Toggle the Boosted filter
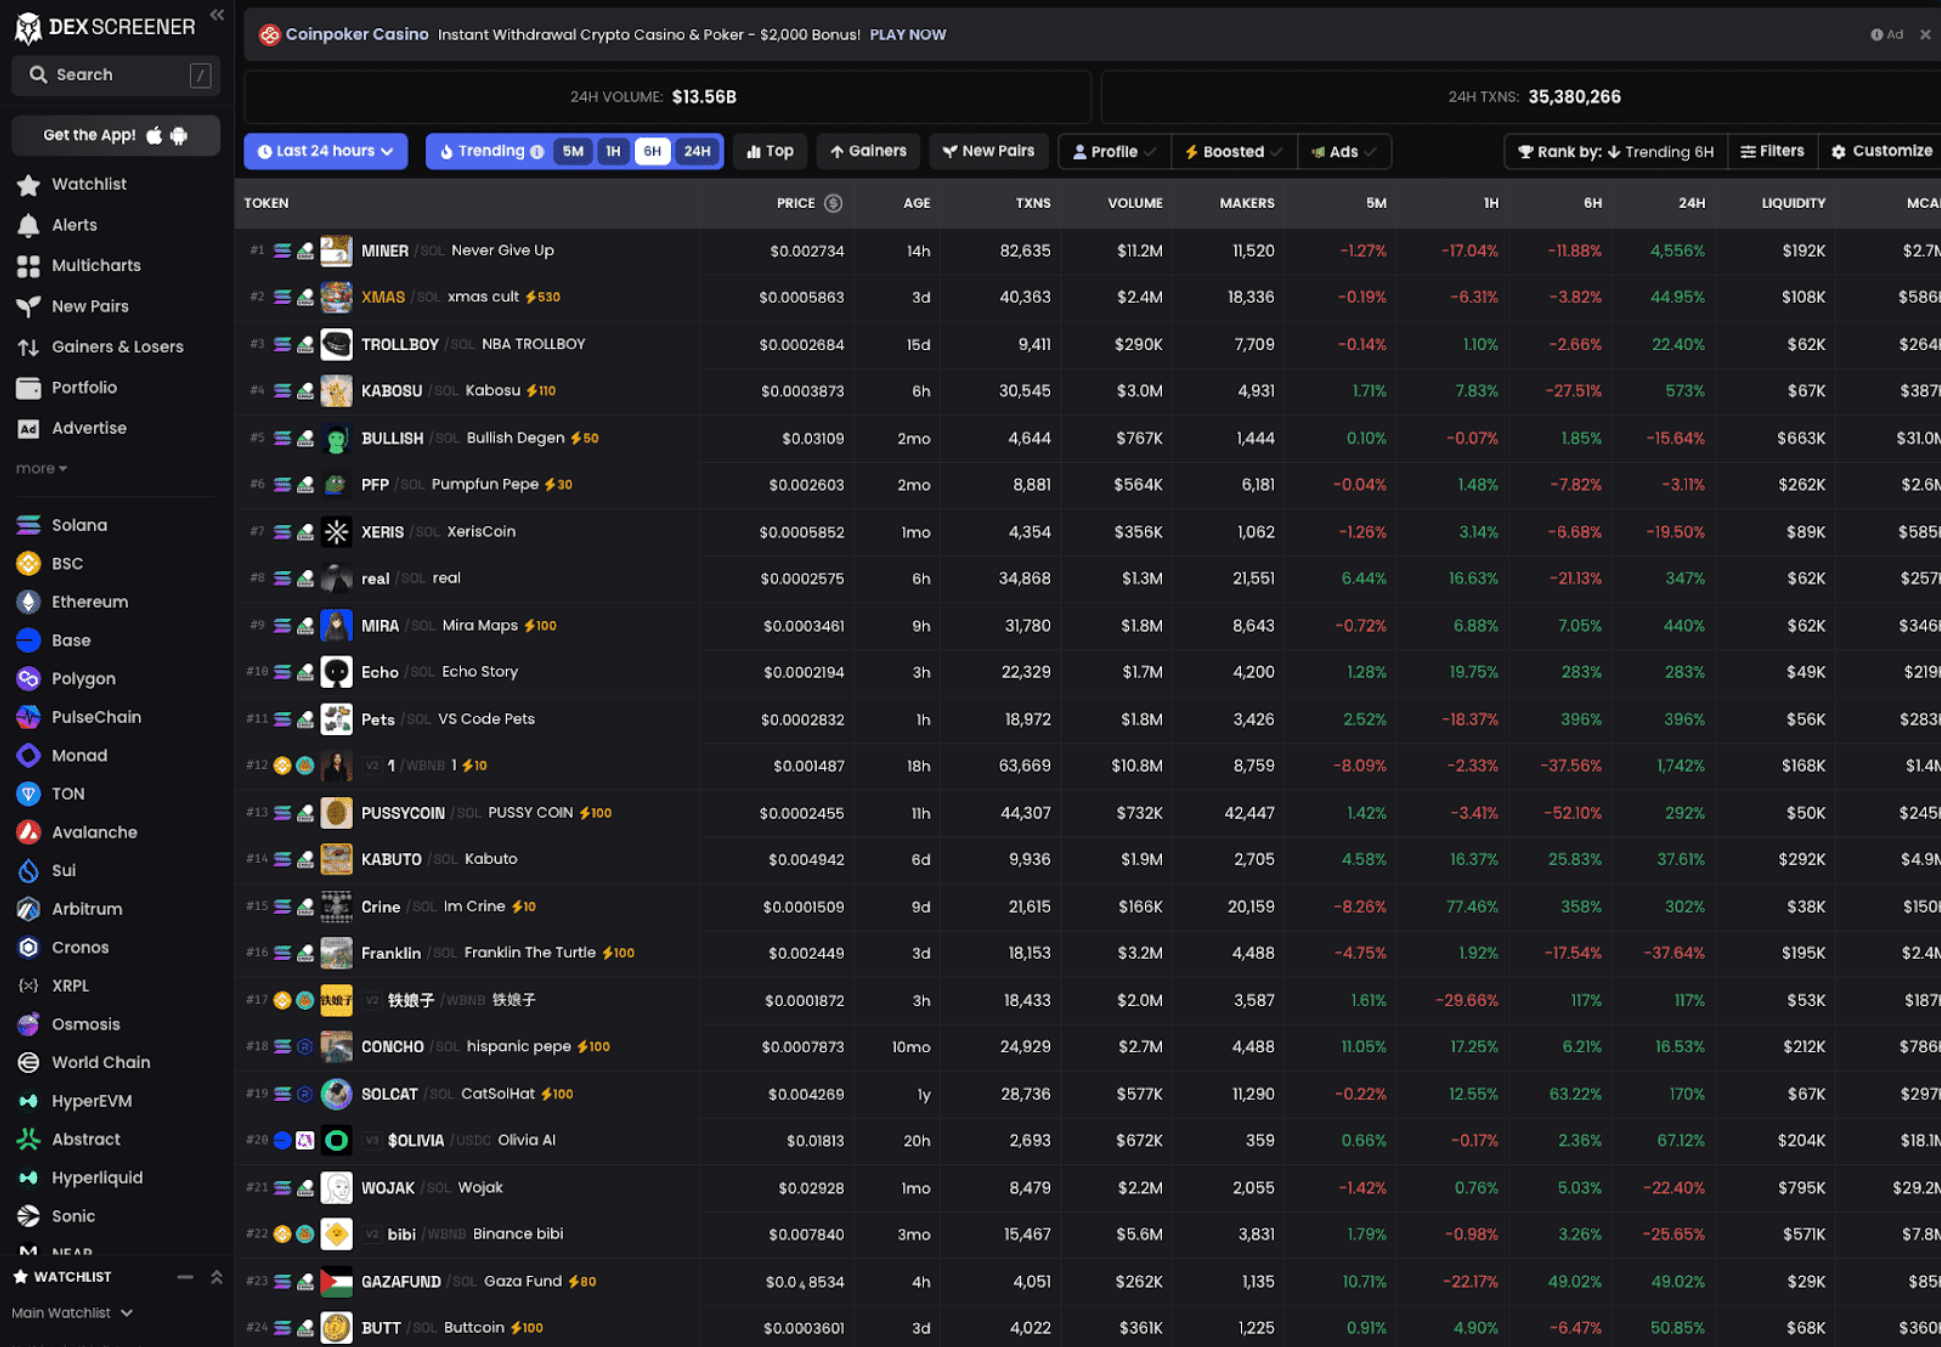The width and height of the screenshot is (1941, 1347). coord(1233,152)
